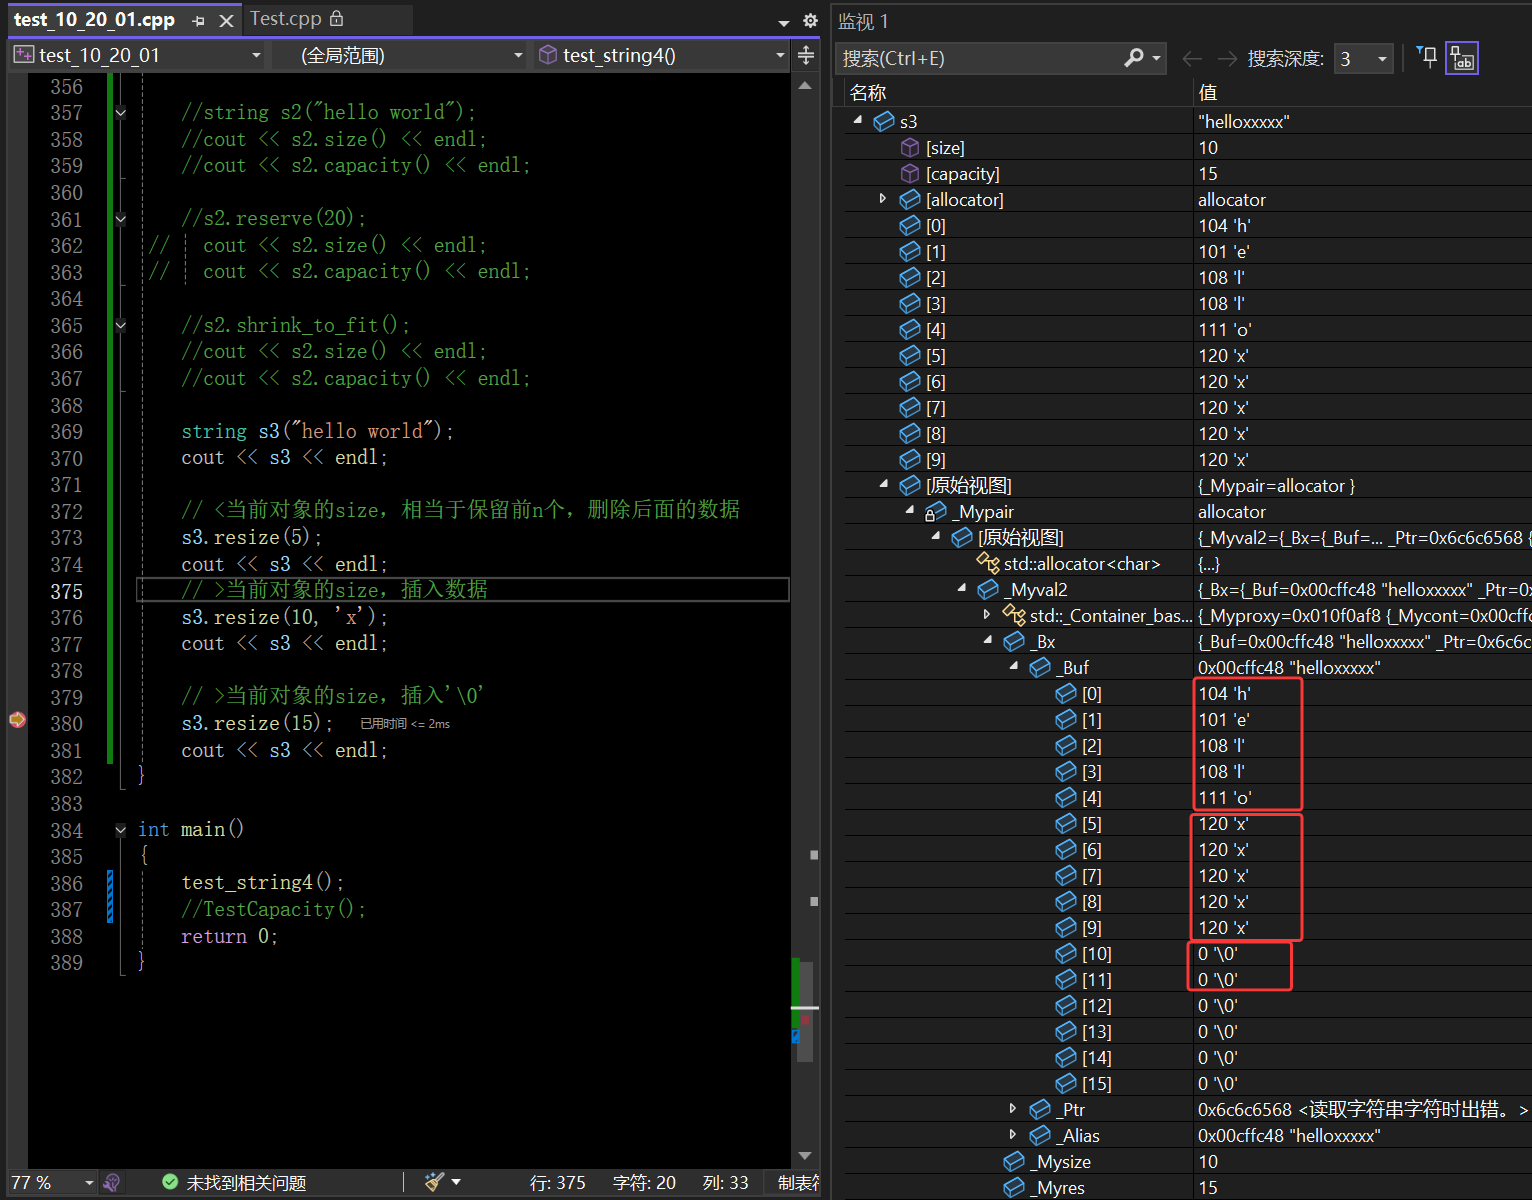Click the yellow arrow breakpoint marker

pyautogui.click(x=17, y=720)
